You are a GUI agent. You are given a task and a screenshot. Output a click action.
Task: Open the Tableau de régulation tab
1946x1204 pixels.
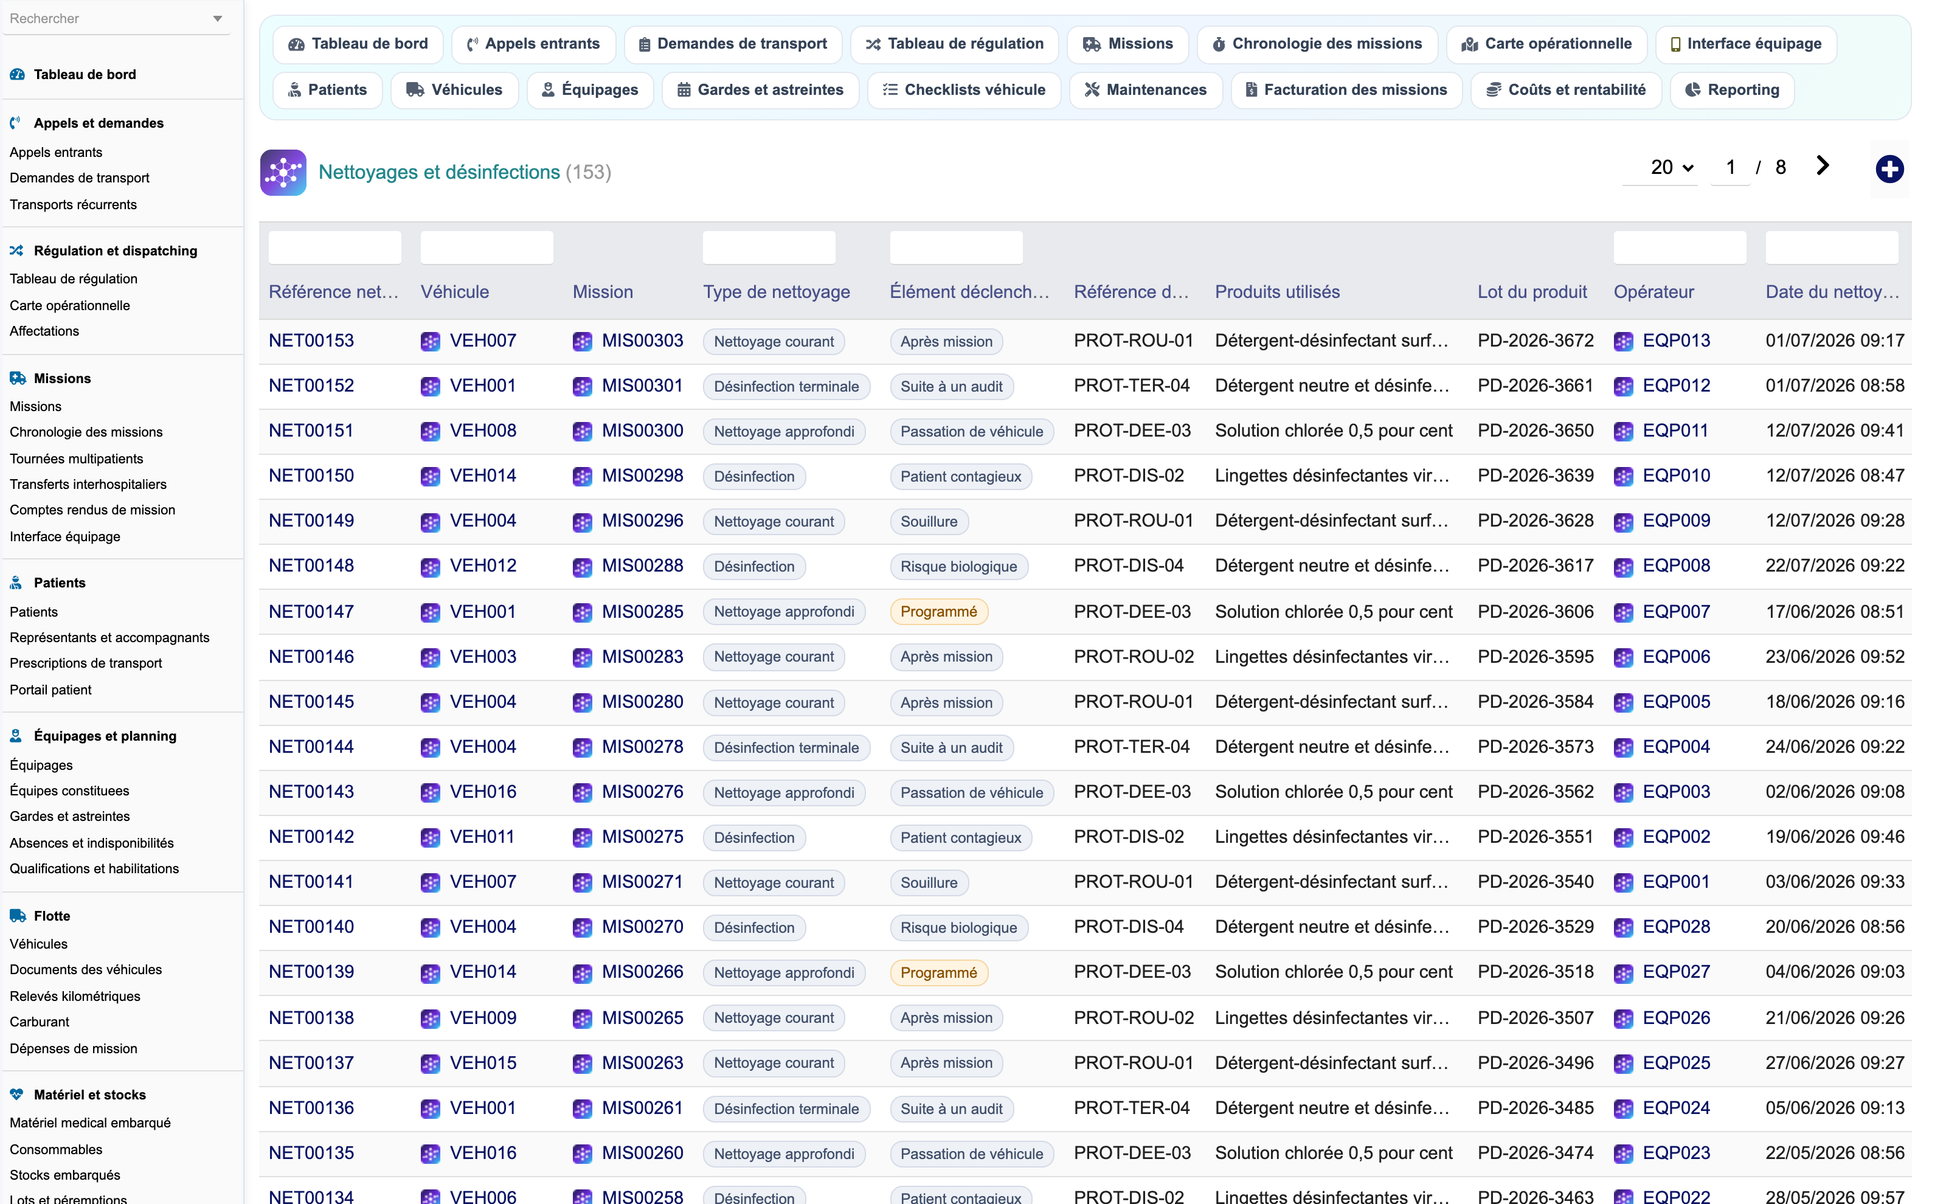click(954, 44)
